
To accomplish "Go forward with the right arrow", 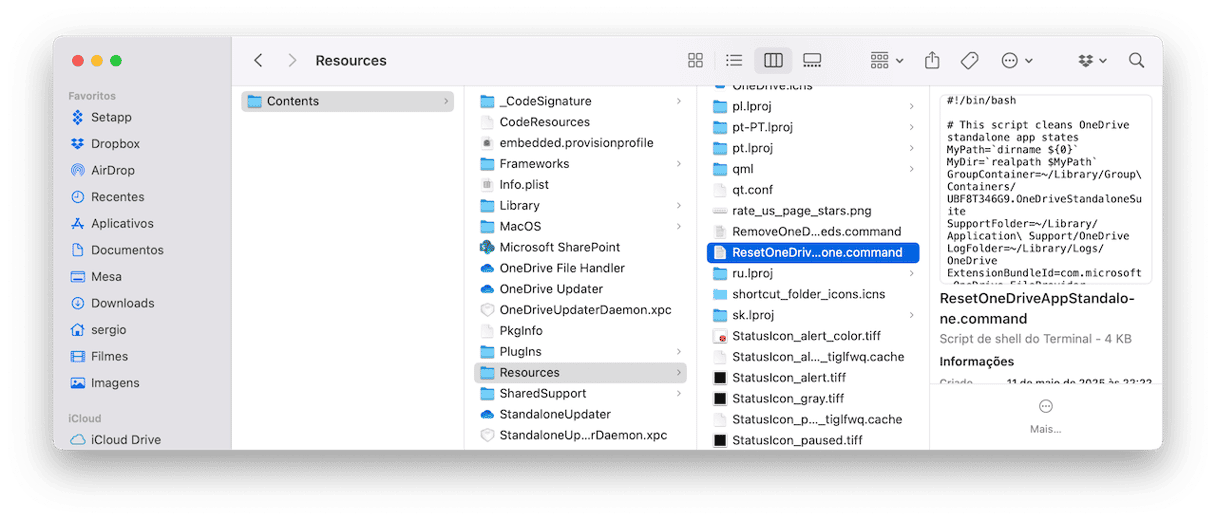I will [x=292, y=60].
